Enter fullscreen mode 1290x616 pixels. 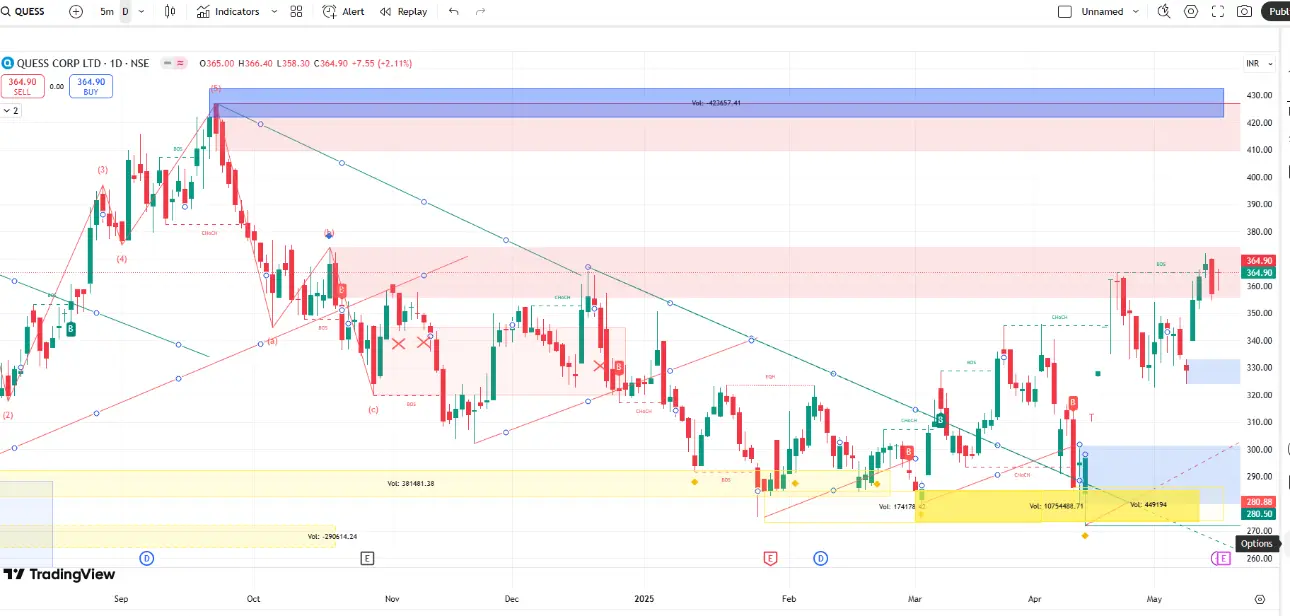point(1218,12)
